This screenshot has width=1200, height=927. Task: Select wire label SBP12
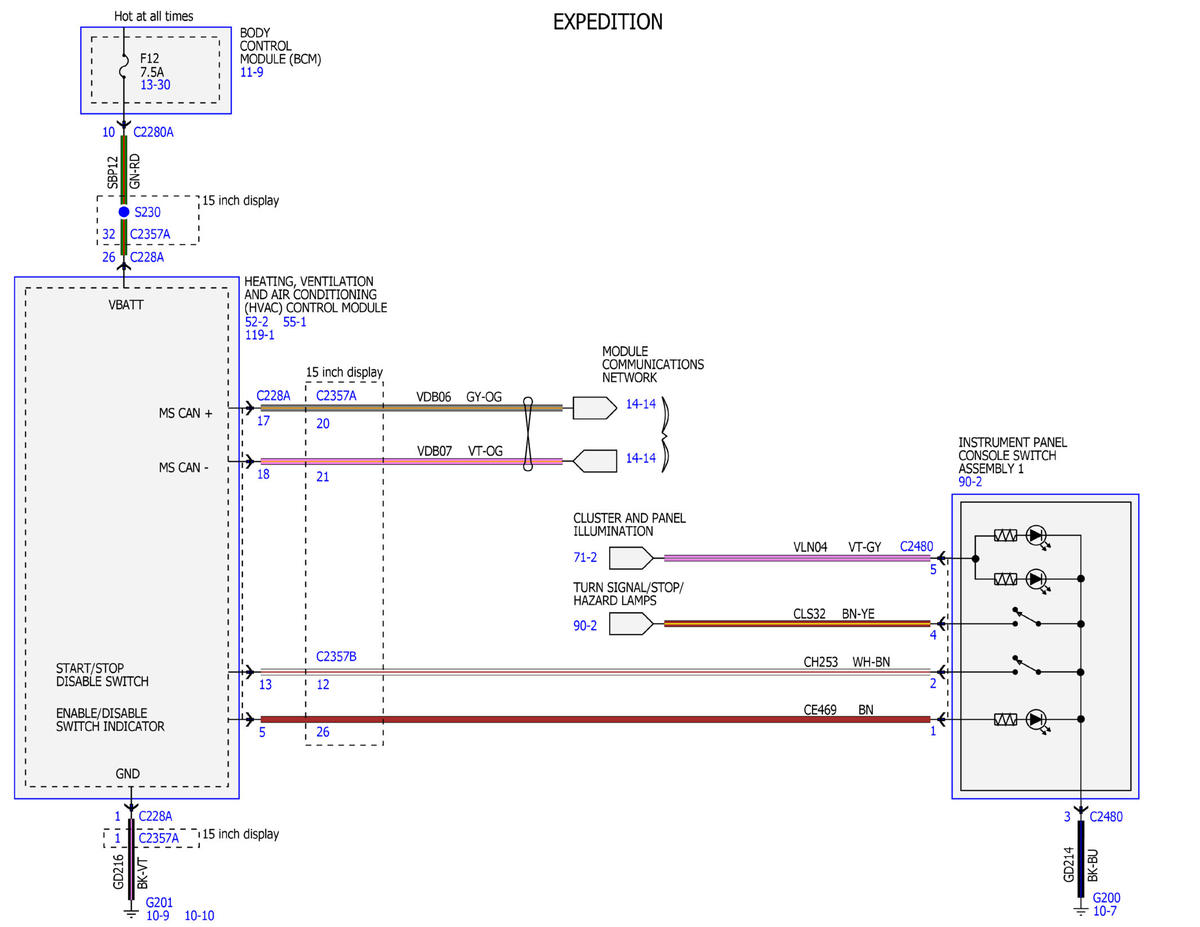[112, 173]
